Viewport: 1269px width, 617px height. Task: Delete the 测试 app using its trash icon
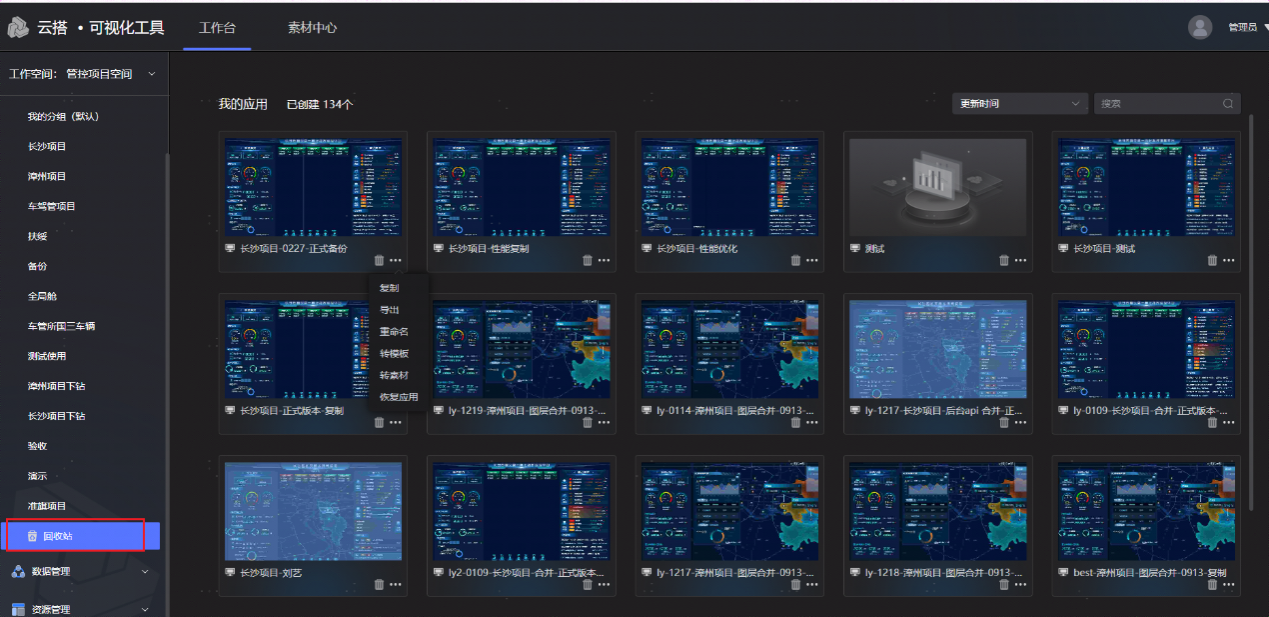click(x=1003, y=261)
